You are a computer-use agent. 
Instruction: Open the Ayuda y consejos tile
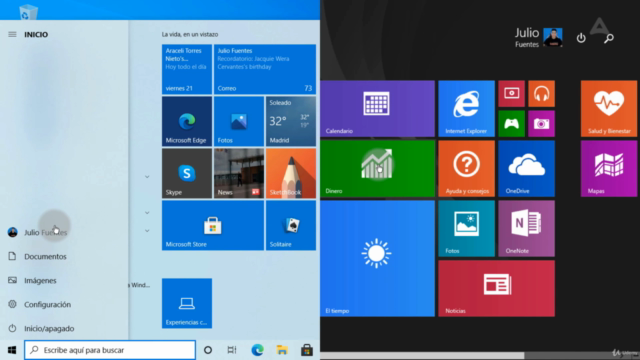point(467,169)
